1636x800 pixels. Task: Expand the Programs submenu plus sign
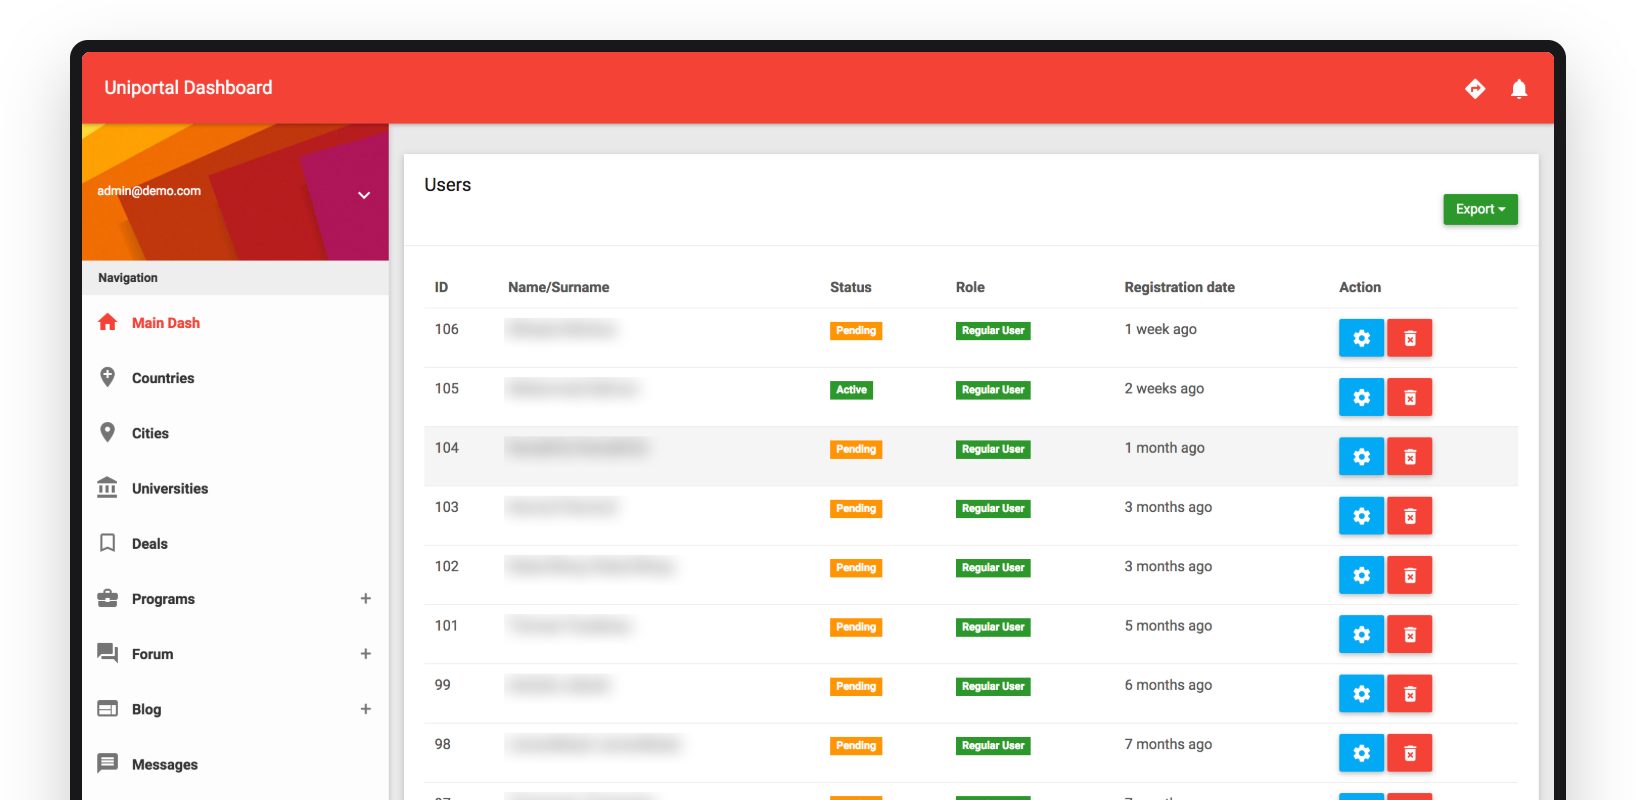click(x=366, y=598)
